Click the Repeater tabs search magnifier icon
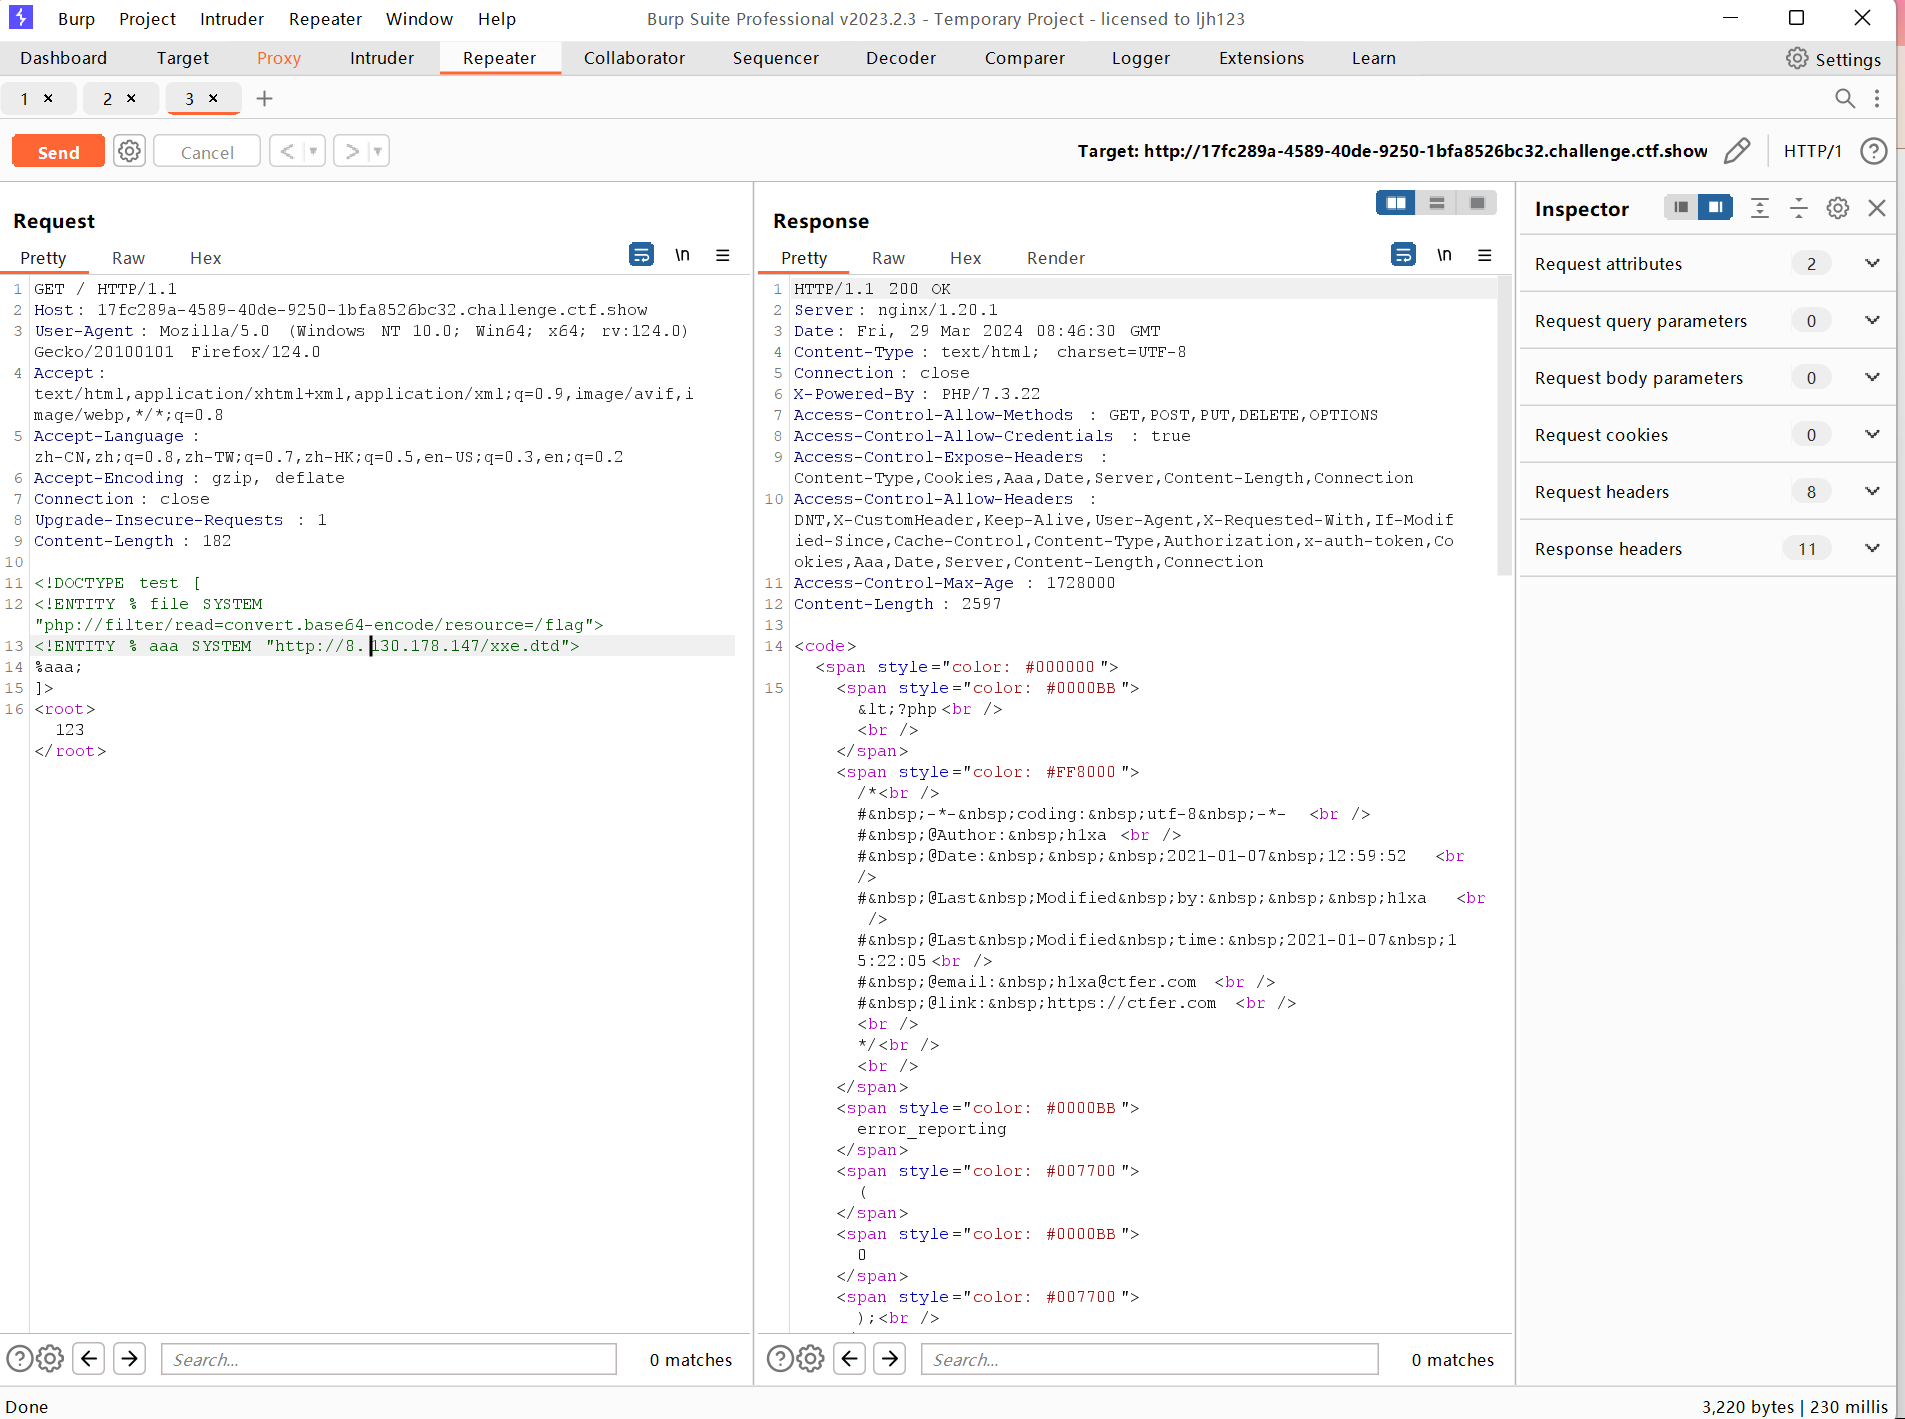This screenshot has height=1419, width=1905. [x=1845, y=98]
